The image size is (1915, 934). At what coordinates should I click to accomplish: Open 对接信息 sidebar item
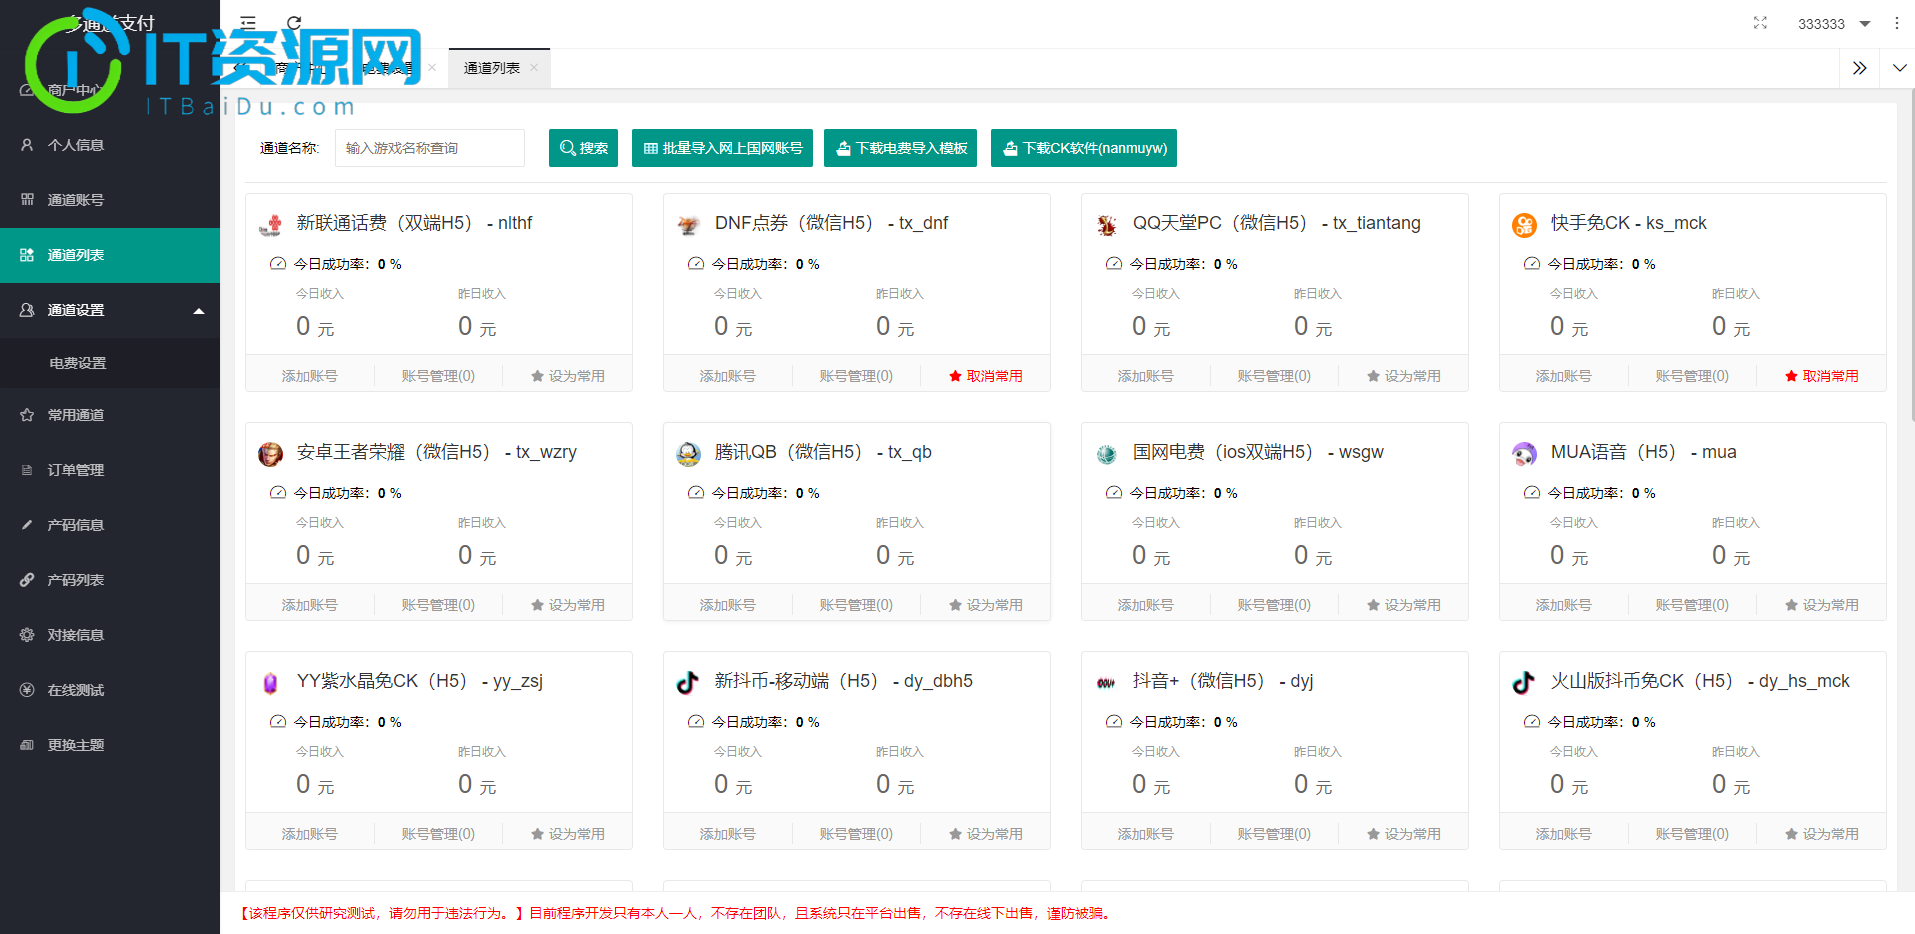tap(110, 635)
